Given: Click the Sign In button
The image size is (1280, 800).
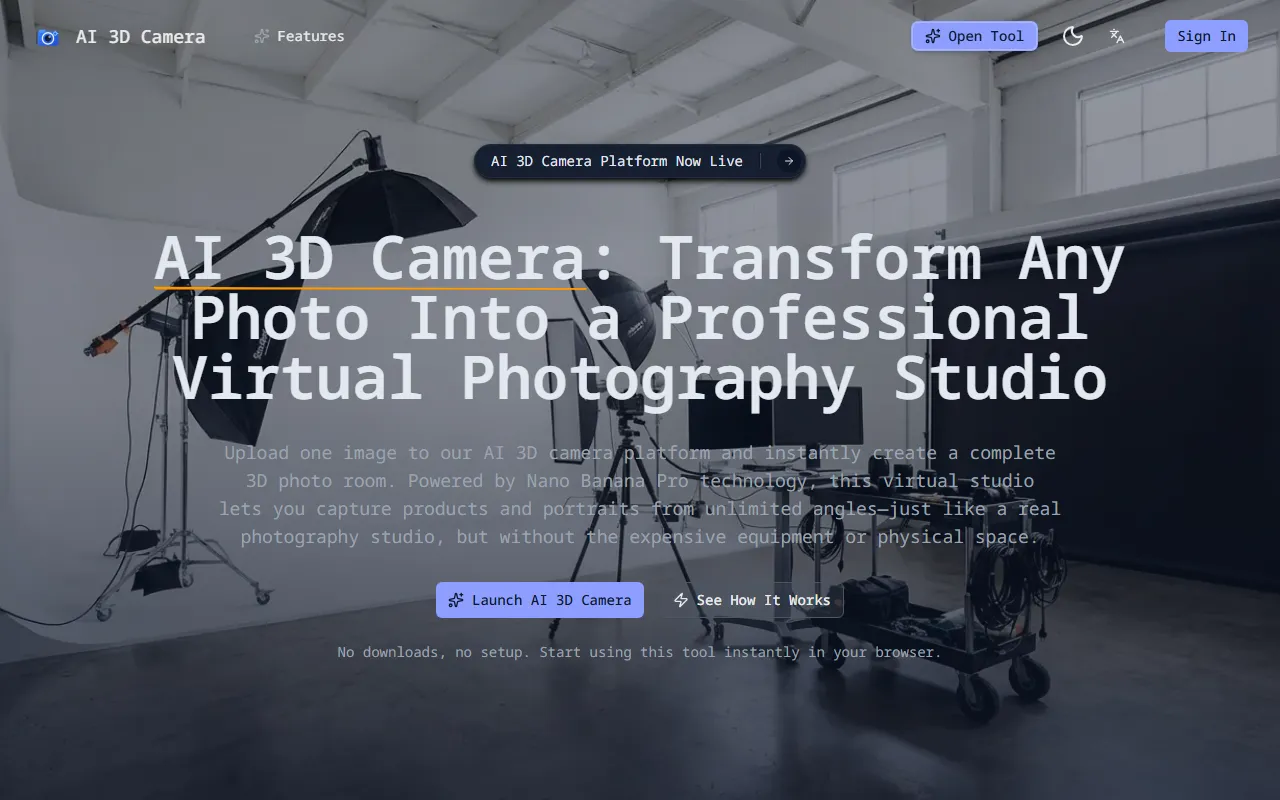Looking at the screenshot, I should click(x=1206, y=36).
